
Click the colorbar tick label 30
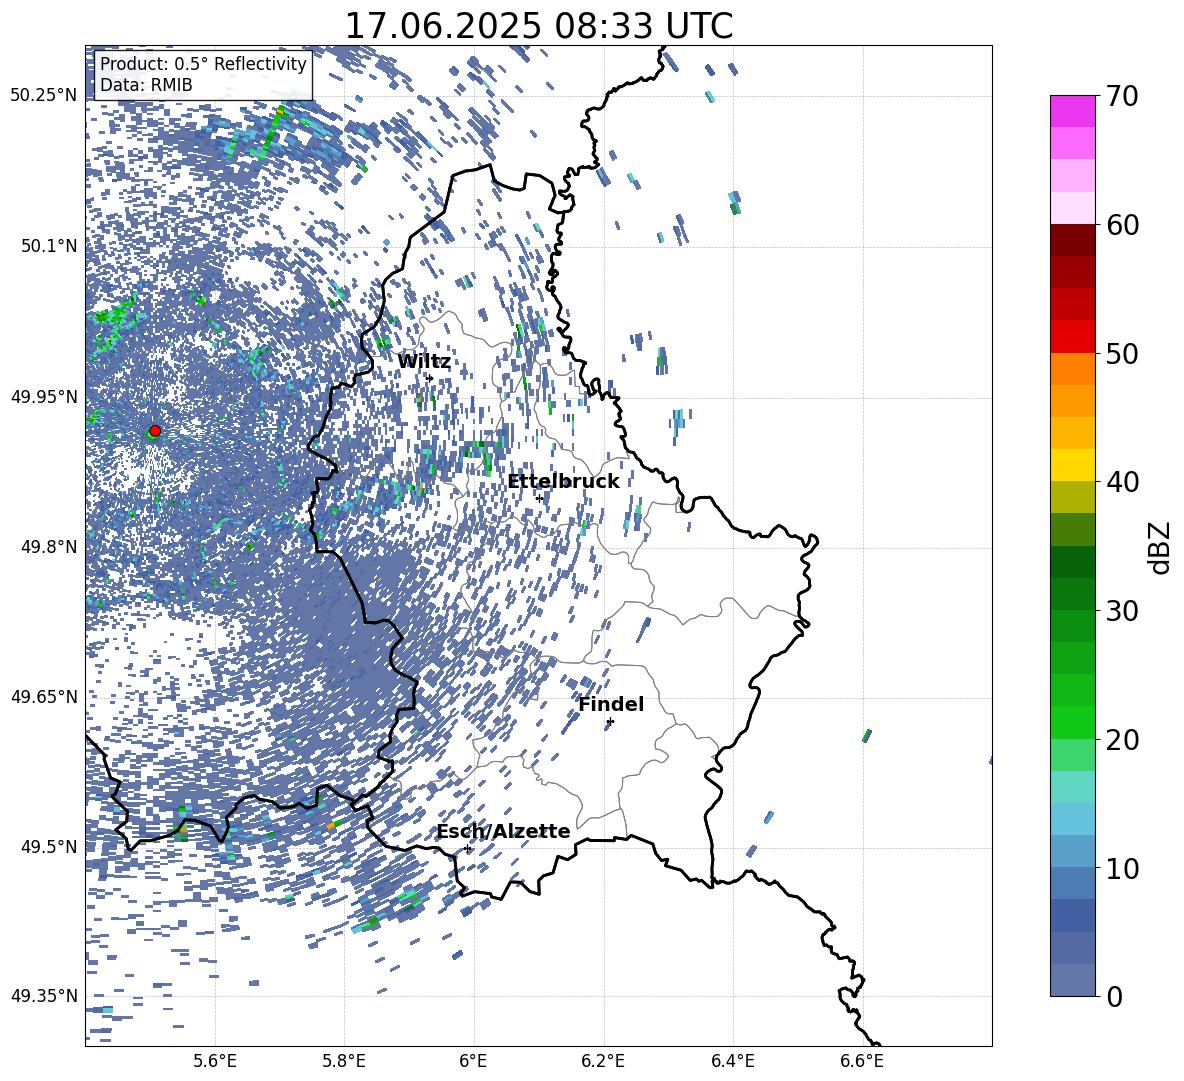1122,611
